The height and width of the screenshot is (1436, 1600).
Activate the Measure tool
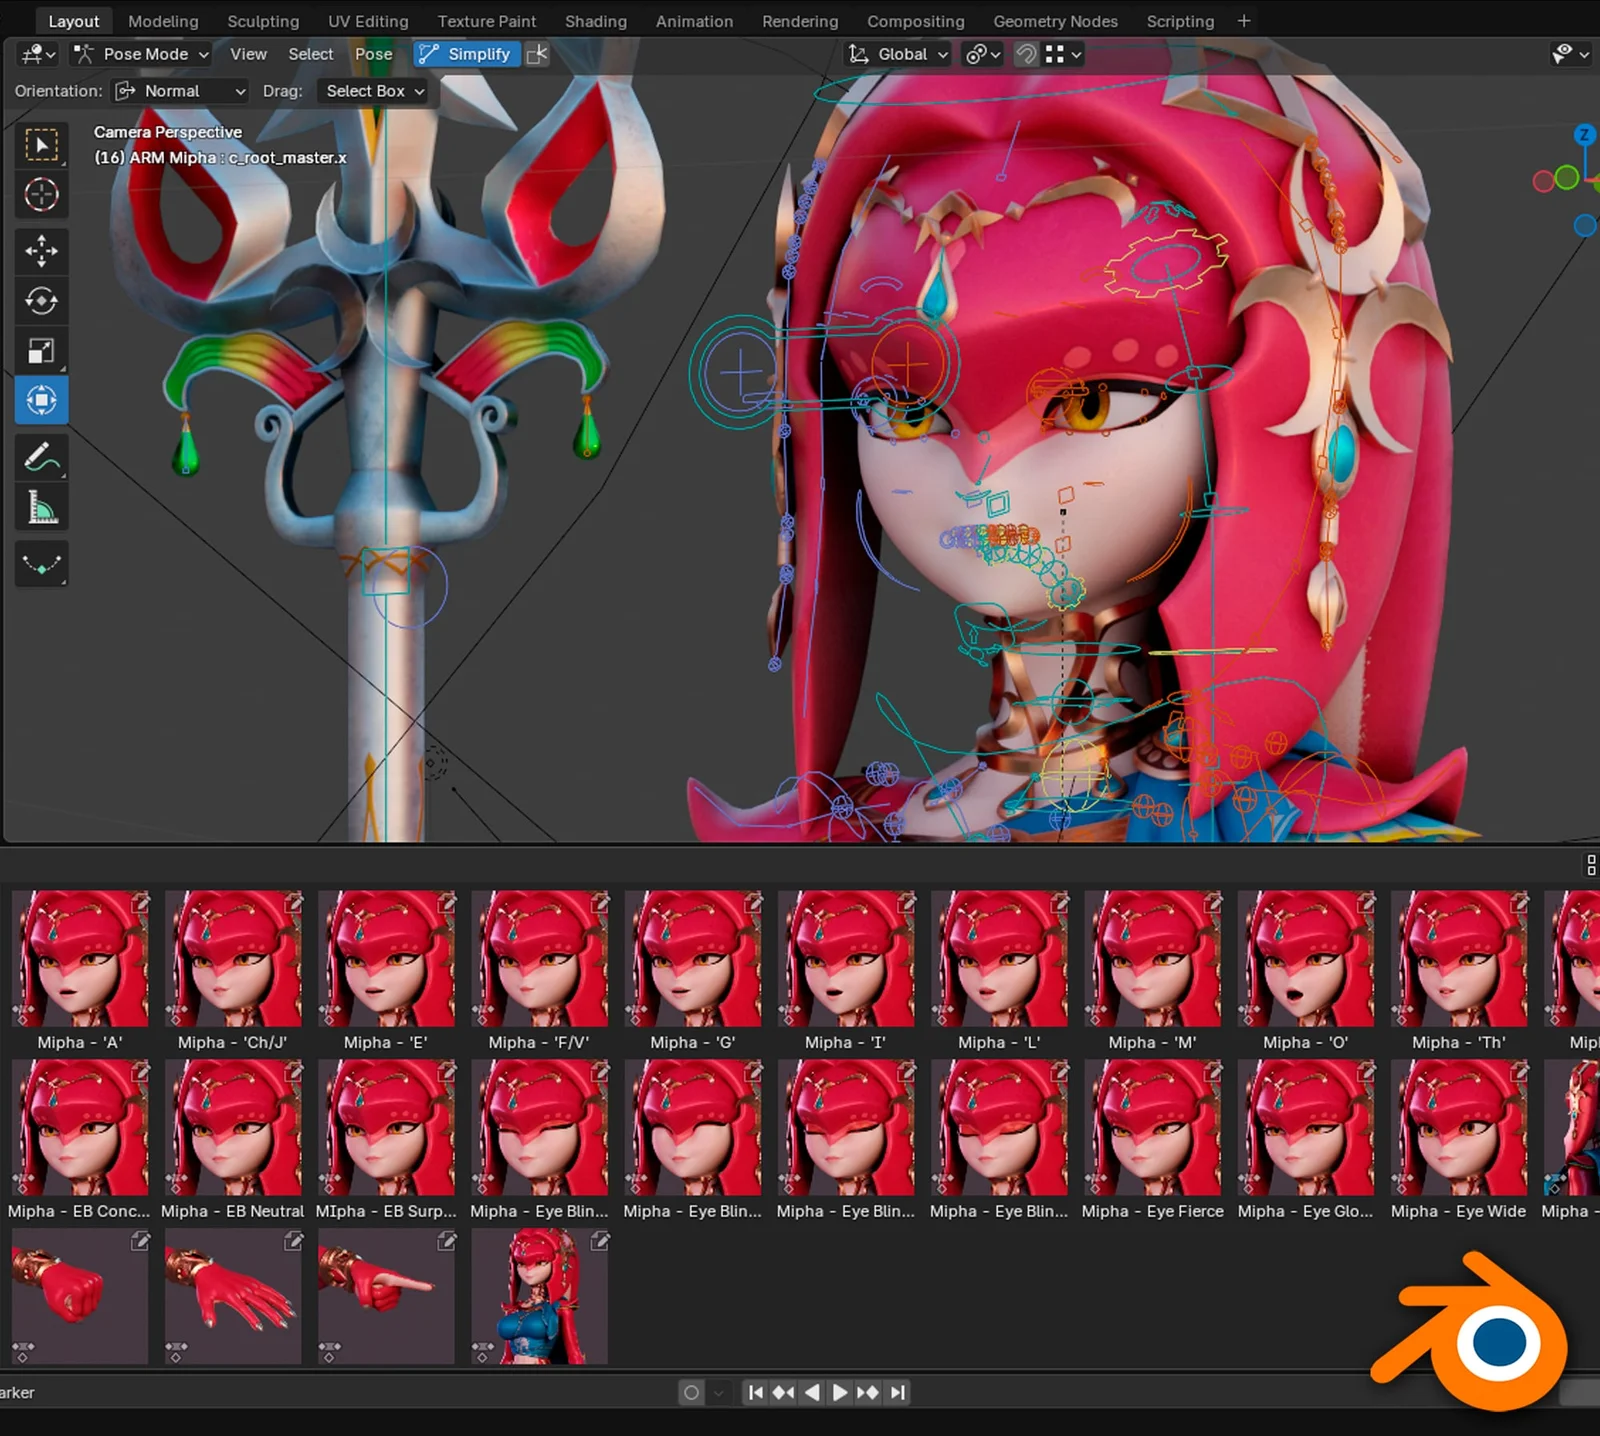41,507
